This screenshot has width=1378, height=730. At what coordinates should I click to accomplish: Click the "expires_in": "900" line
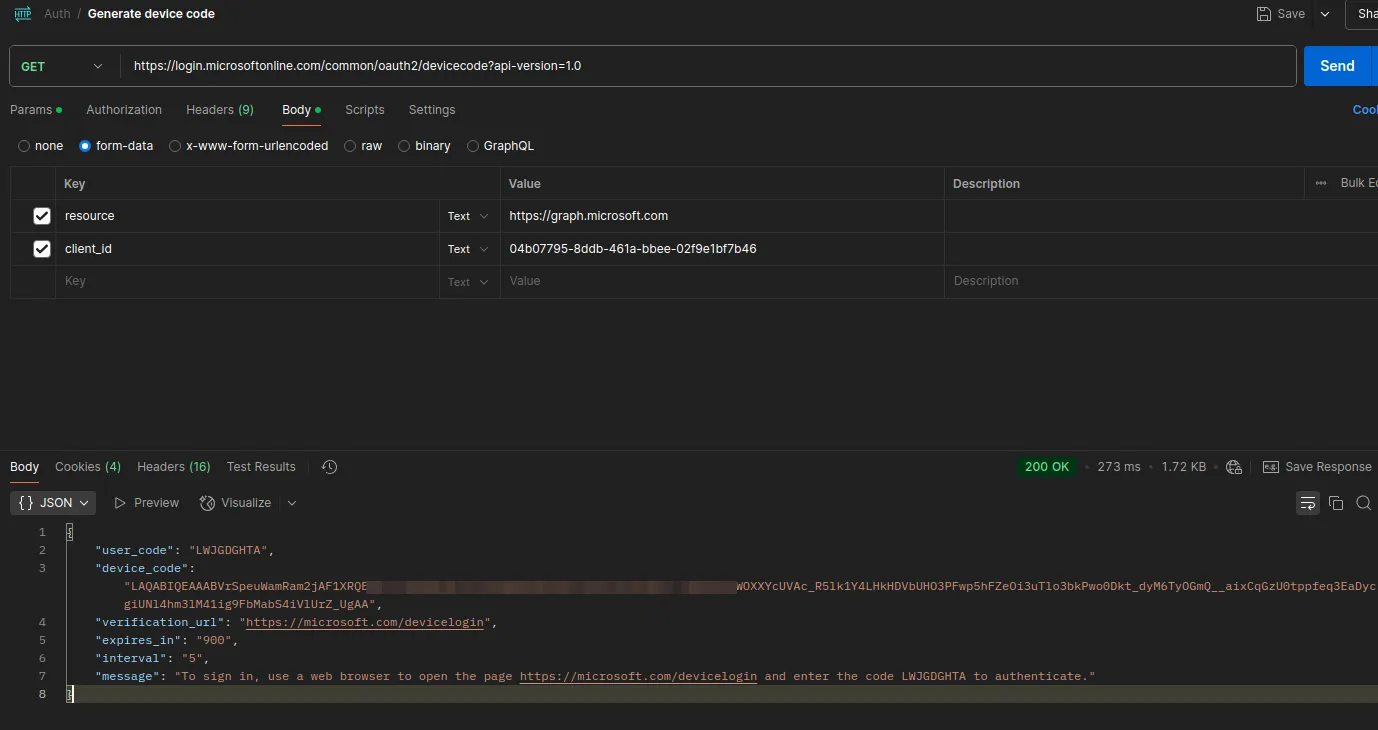point(166,640)
